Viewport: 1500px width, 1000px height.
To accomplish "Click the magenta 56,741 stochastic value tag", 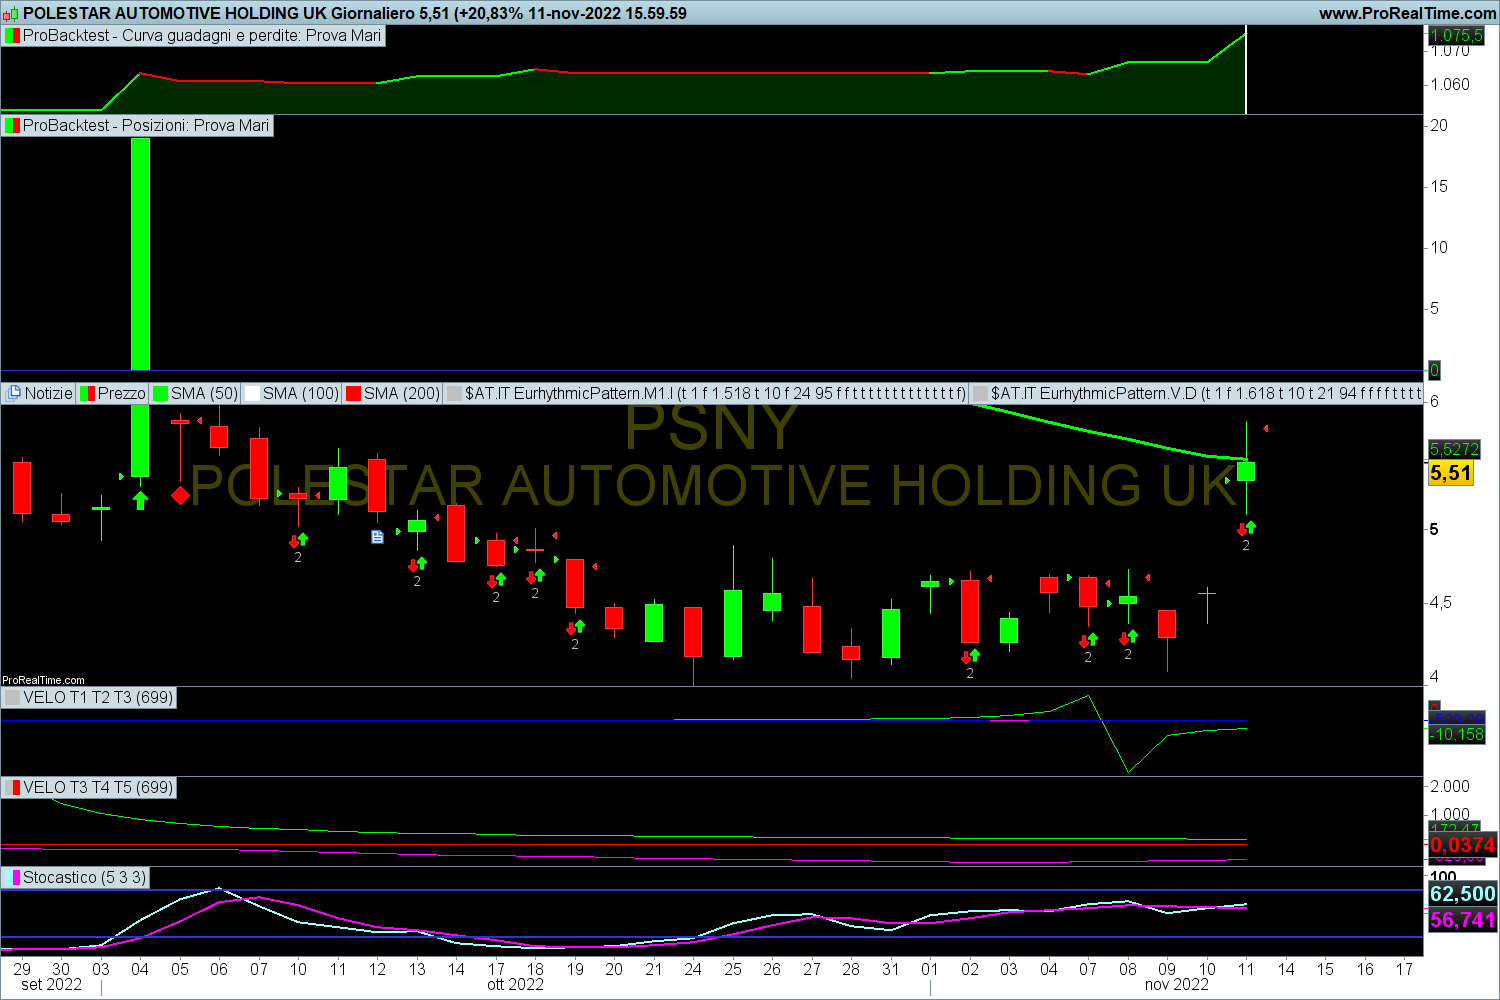I will click(1463, 920).
